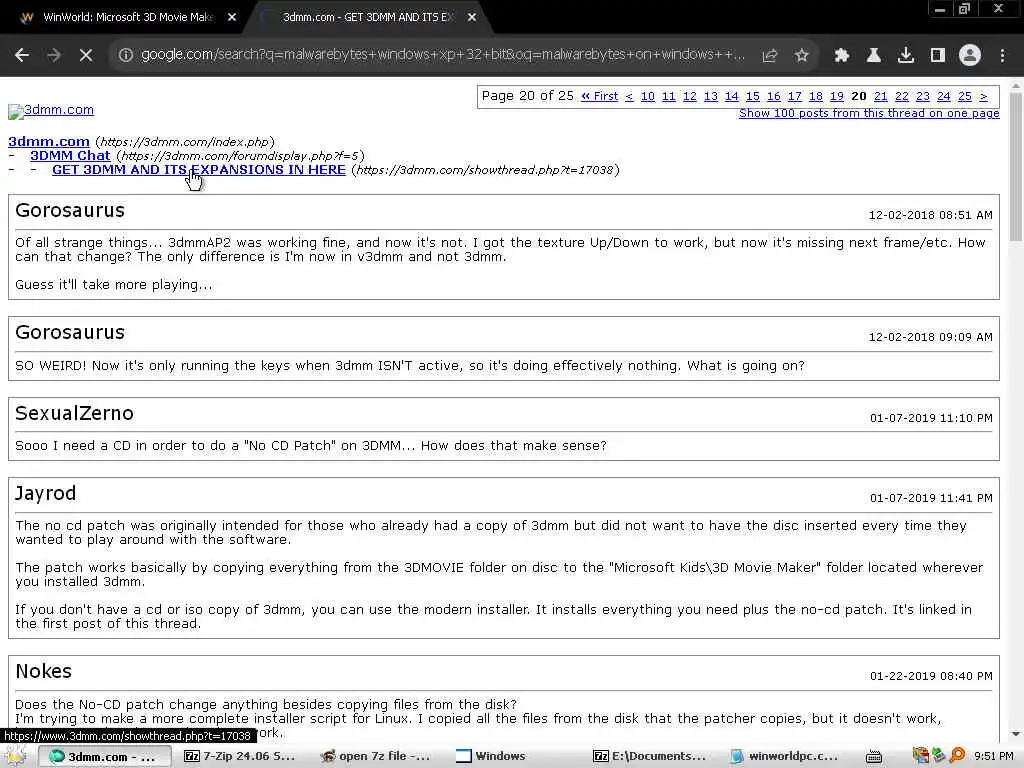Go to page 16 of the thread
Viewport: 1024px width, 768px height.
773,97
